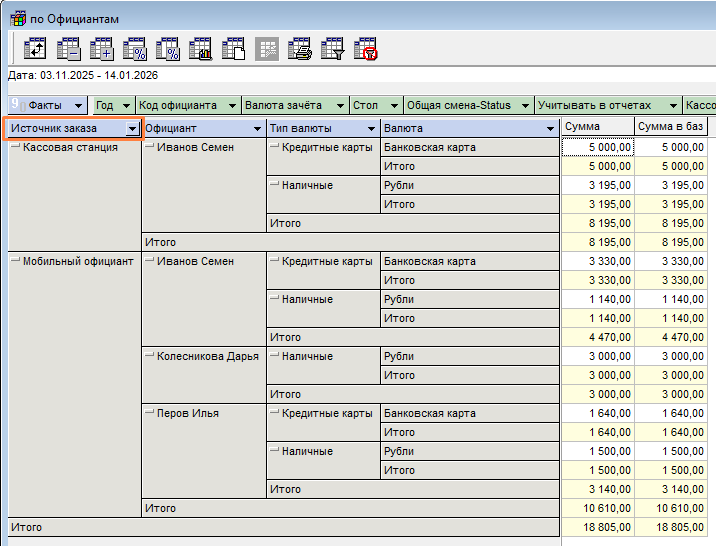
Task: Open the Официант column filter dropdown
Action: coord(256,129)
